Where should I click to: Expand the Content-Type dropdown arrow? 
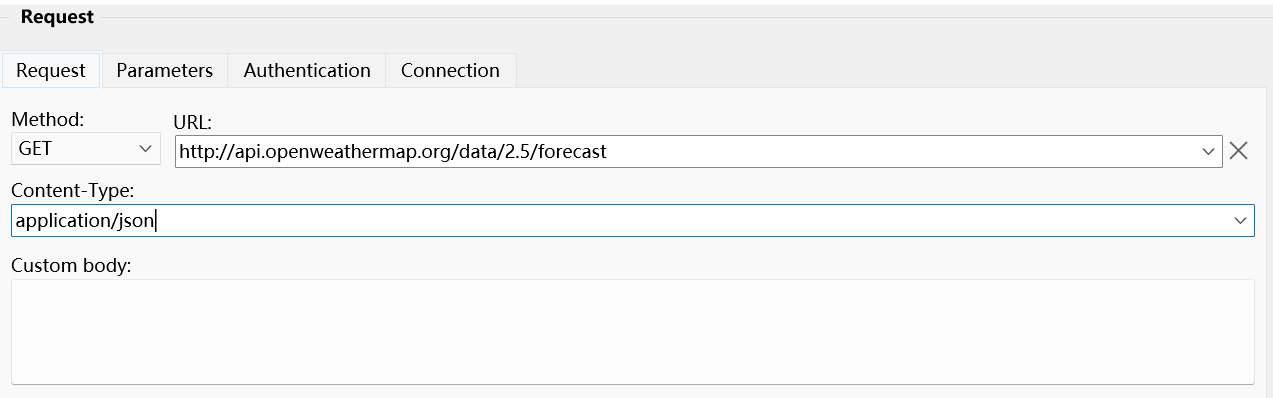[1241, 220]
